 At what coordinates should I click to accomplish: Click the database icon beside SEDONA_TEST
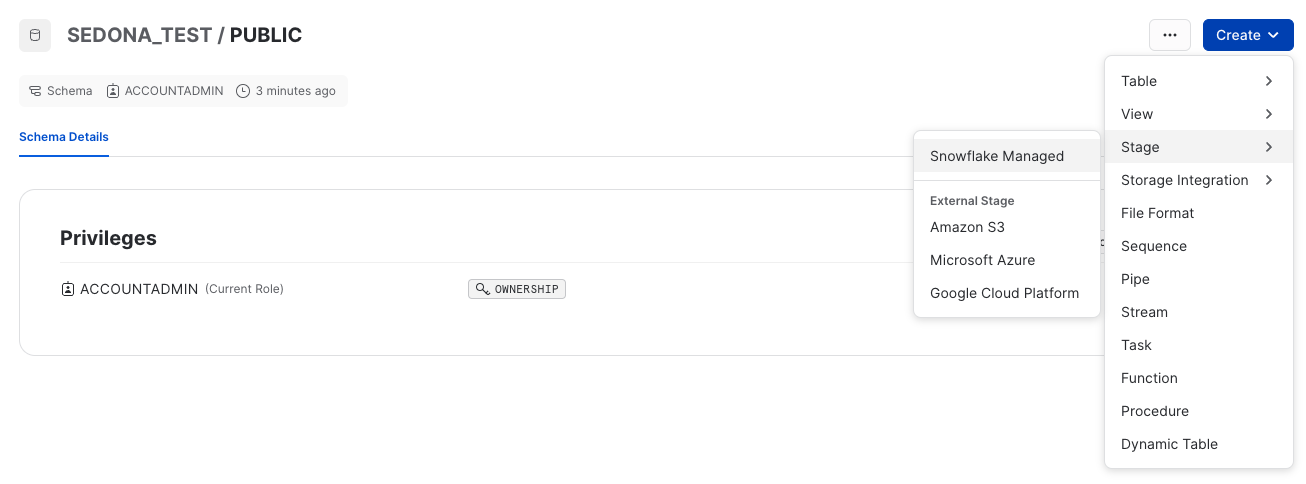36,36
